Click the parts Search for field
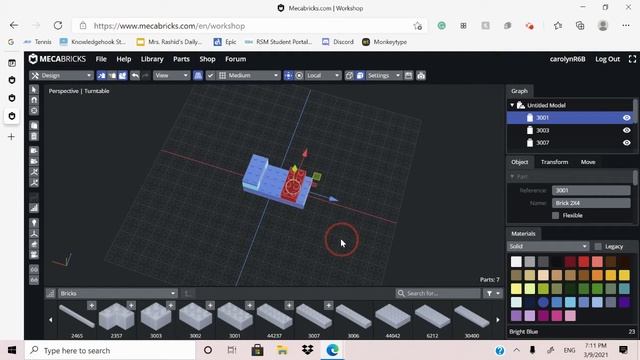This screenshot has height=360, width=640. point(438,293)
